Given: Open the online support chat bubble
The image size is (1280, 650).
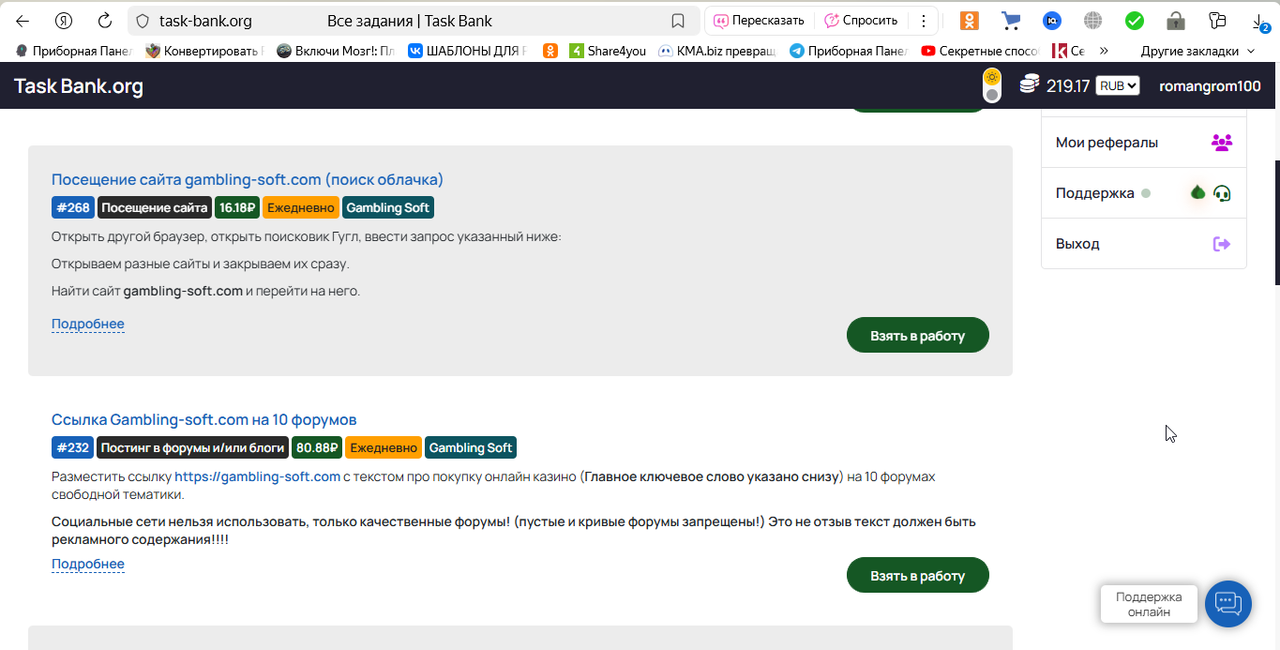Looking at the screenshot, I should [1228, 603].
